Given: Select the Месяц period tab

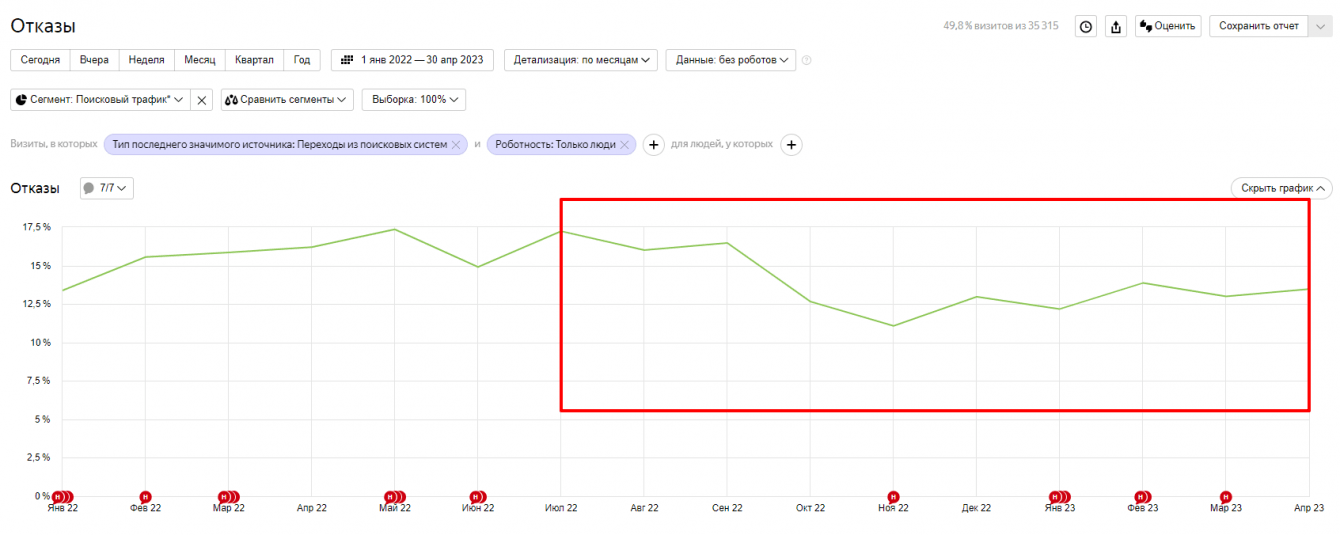Looking at the screenshot, I should [200, 60].
